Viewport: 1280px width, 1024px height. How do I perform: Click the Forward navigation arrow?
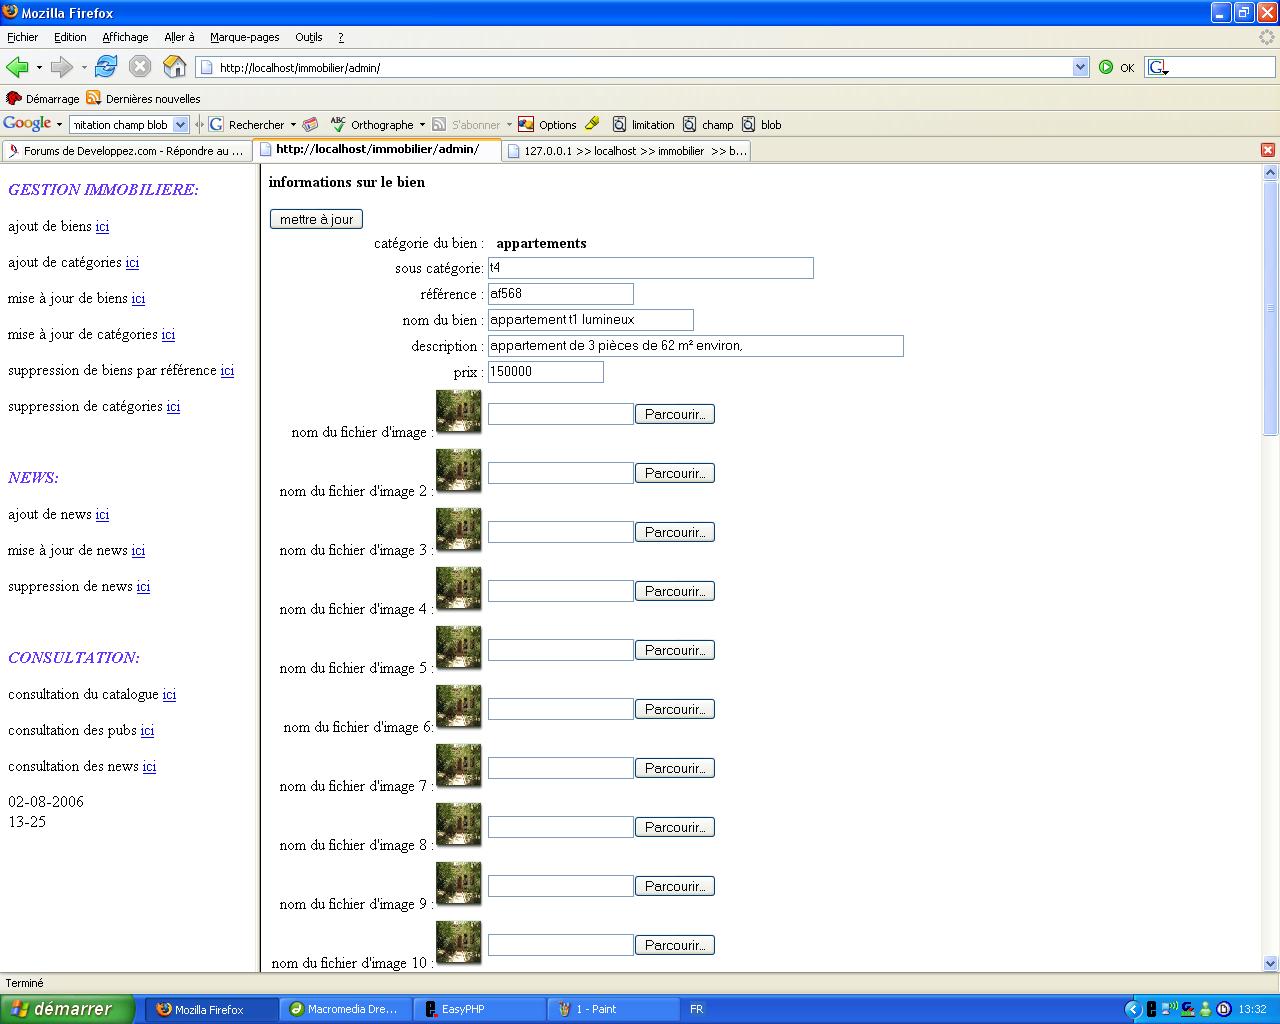62,67
